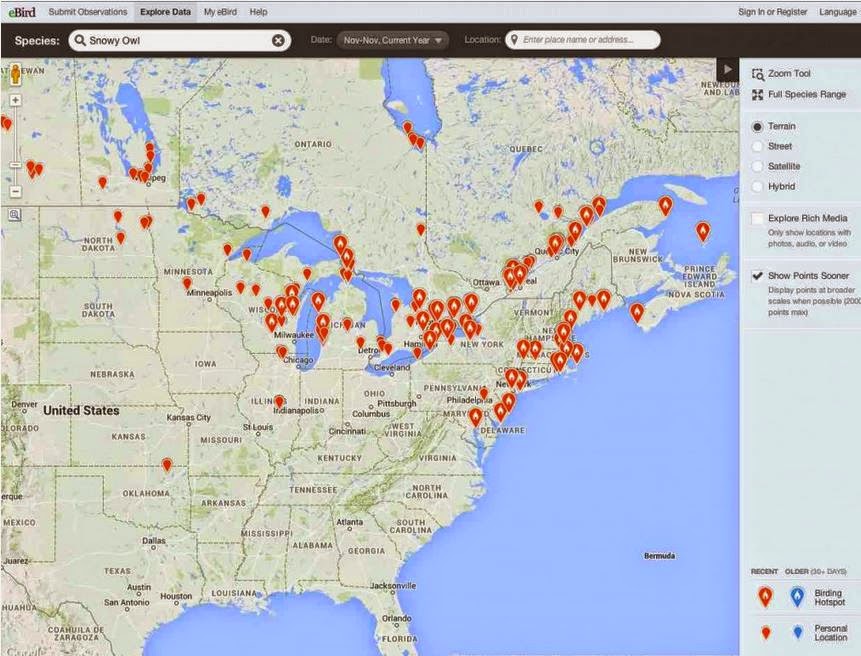The image size is (861, 656).
Task: Zoom in with the map plus button
Action: 15,100
